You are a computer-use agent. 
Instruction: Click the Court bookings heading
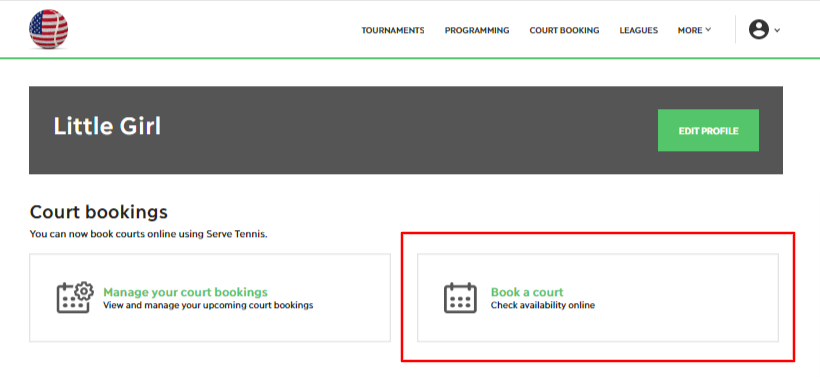point(99,212)
